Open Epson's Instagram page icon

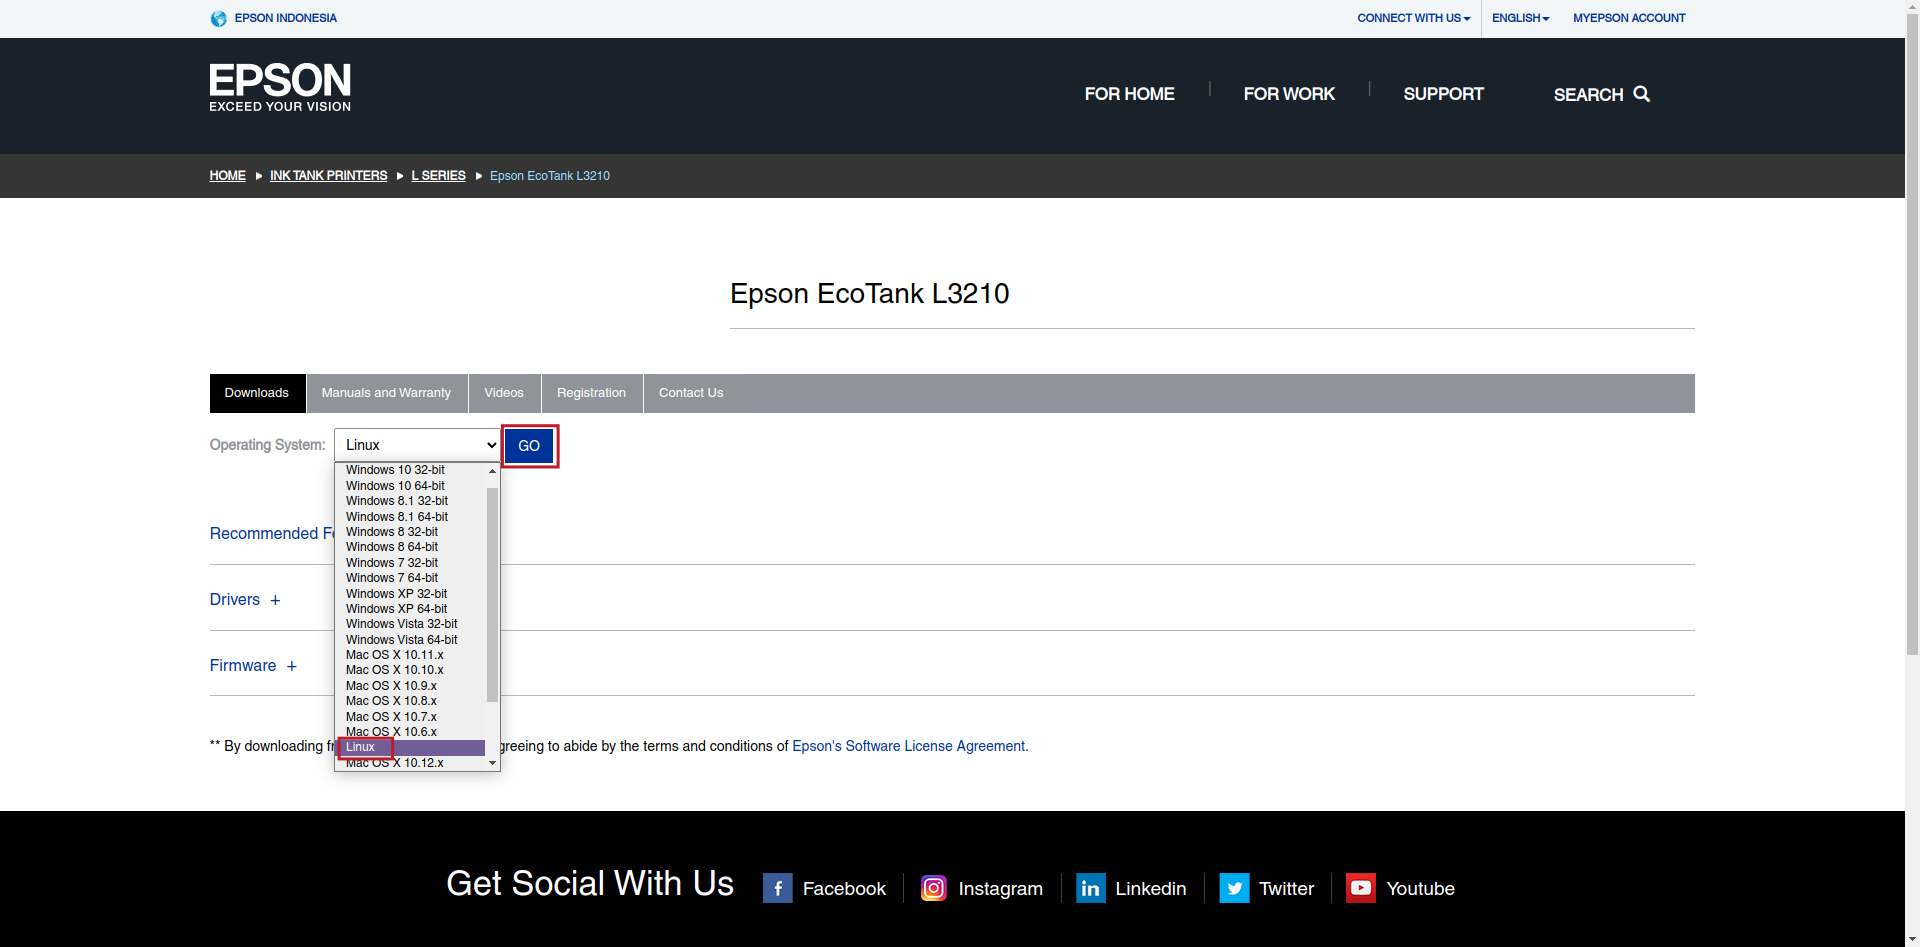click(933, 888)
